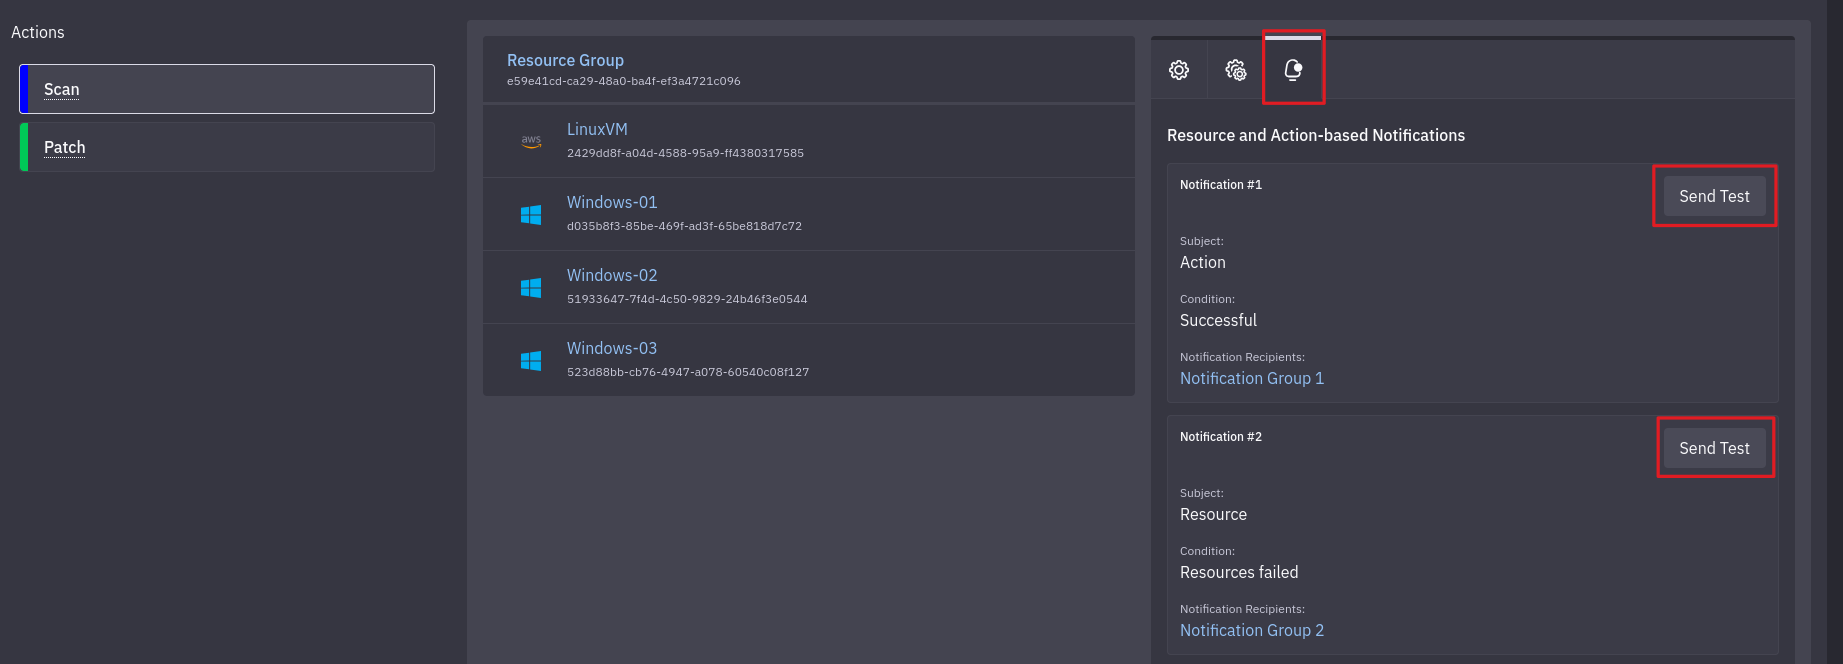
Task: Select the notifications bell tab
Action: 1293,69
